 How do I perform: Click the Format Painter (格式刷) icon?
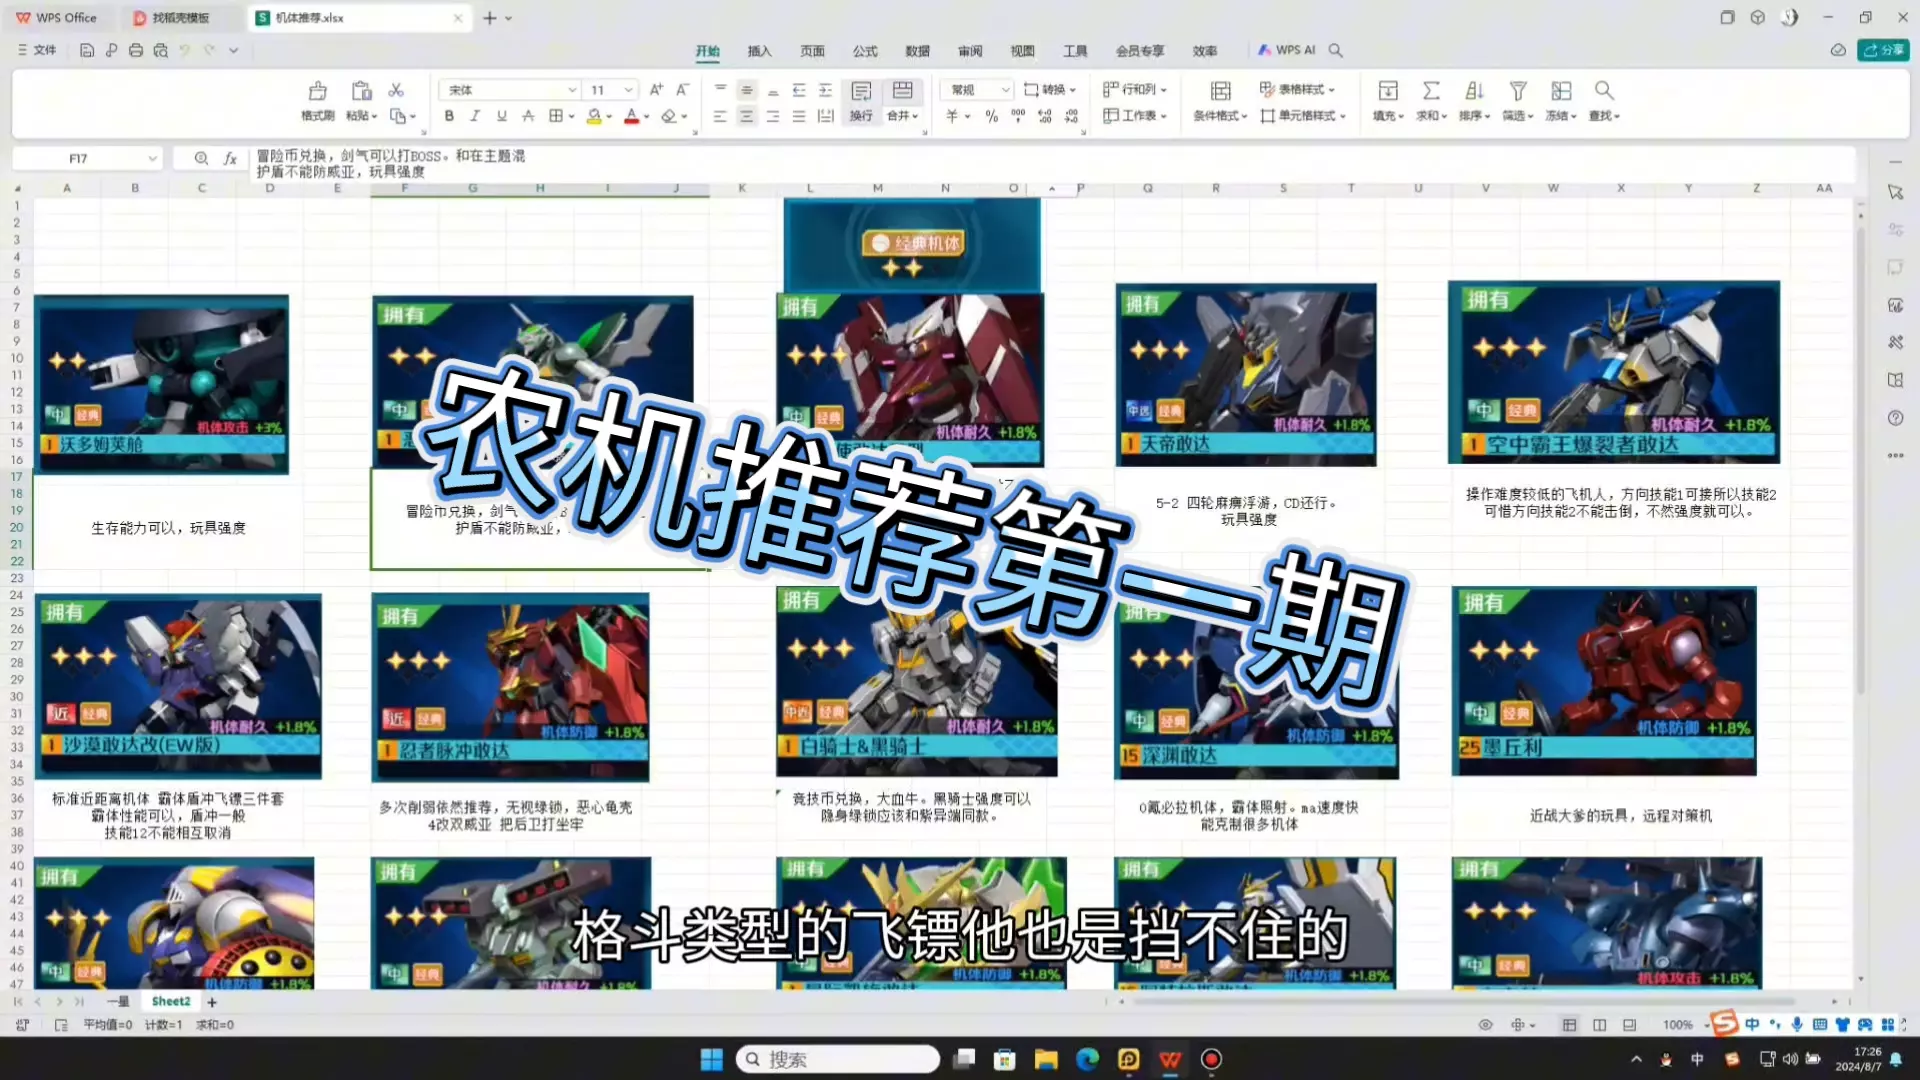point(317,91)
